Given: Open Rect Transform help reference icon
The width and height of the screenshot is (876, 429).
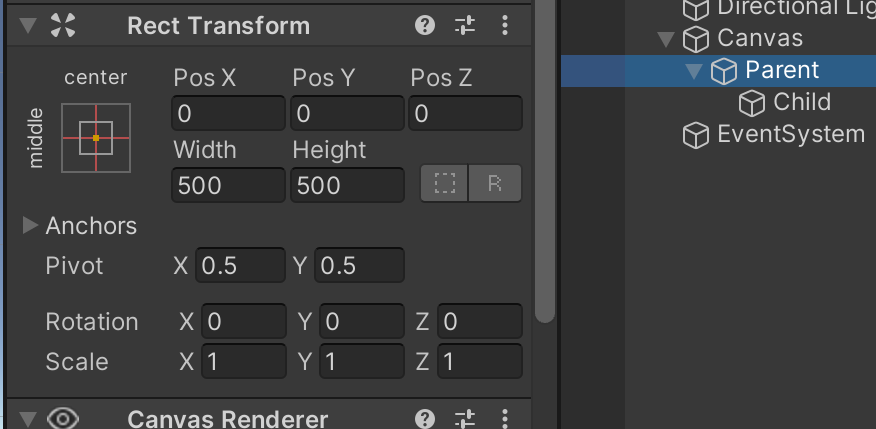Looking at the screenshot, I should tap(425, 26).
